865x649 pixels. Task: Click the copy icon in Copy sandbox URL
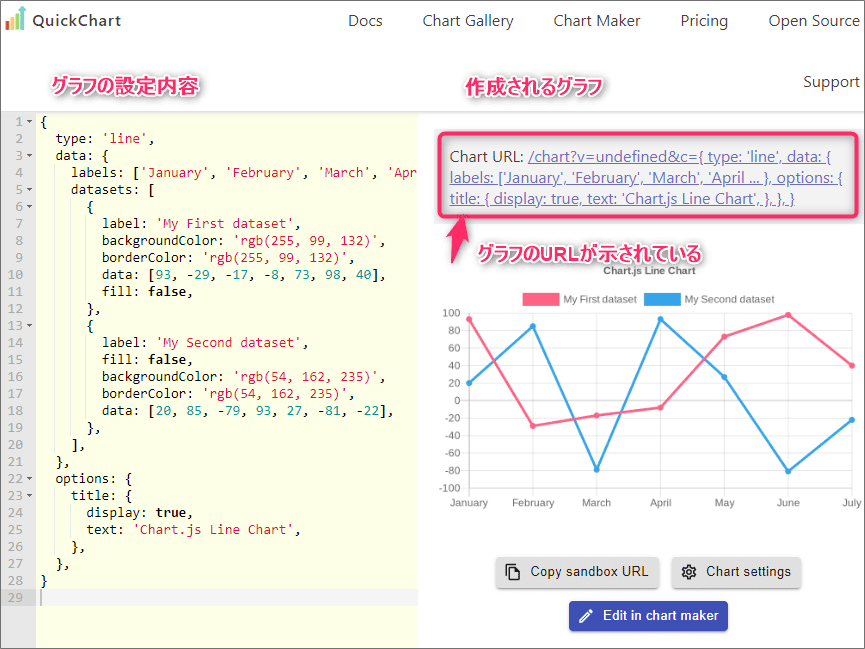click(x=512, y=572)
